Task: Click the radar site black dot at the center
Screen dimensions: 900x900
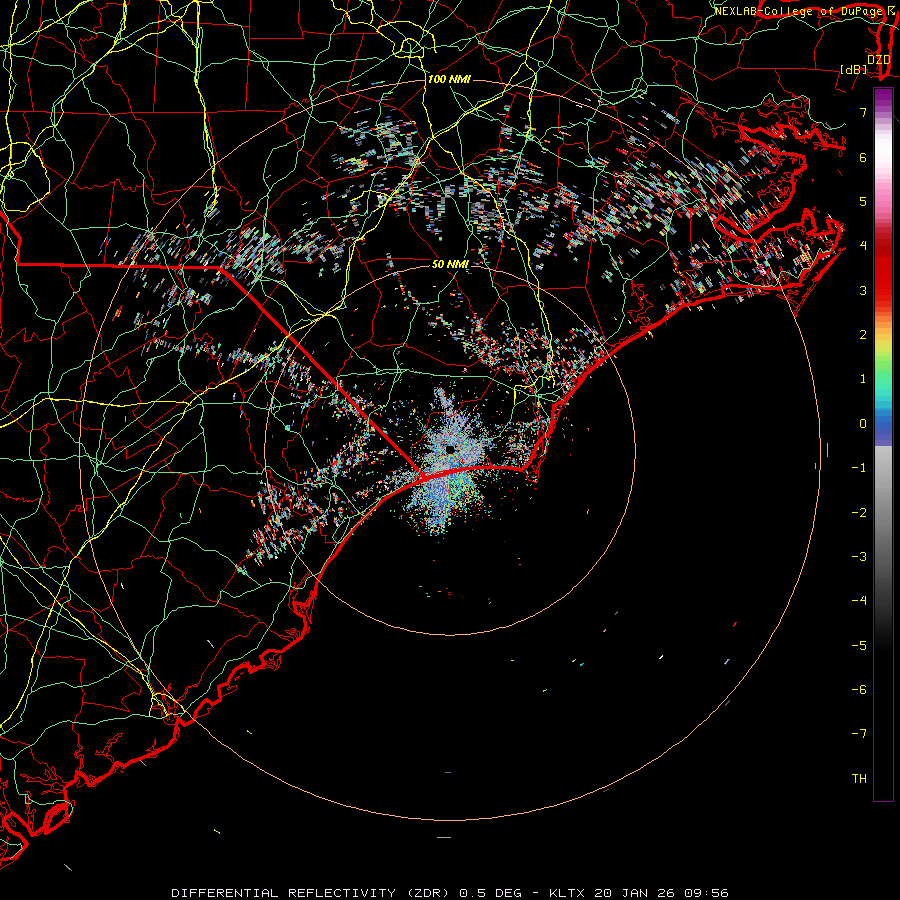Action: pyautogui.click(x=450, y=449)
